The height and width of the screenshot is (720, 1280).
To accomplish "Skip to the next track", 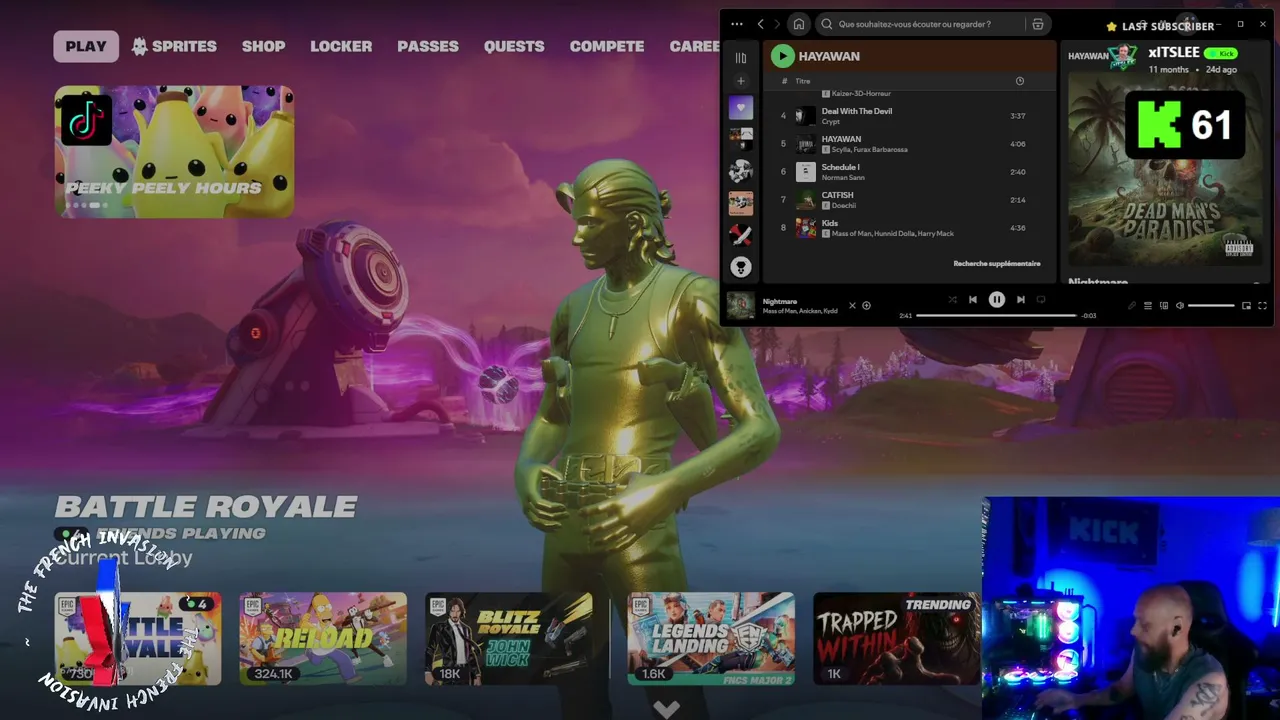I will 1021,300.
